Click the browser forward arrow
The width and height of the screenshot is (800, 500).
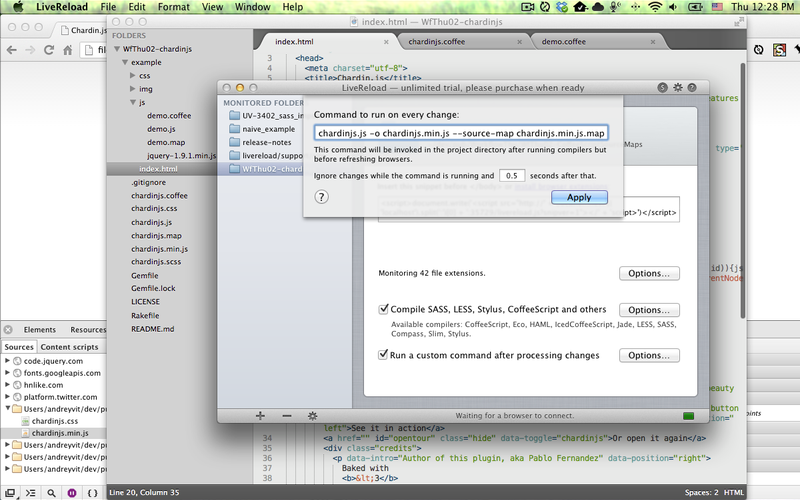[x=30, y=50]
